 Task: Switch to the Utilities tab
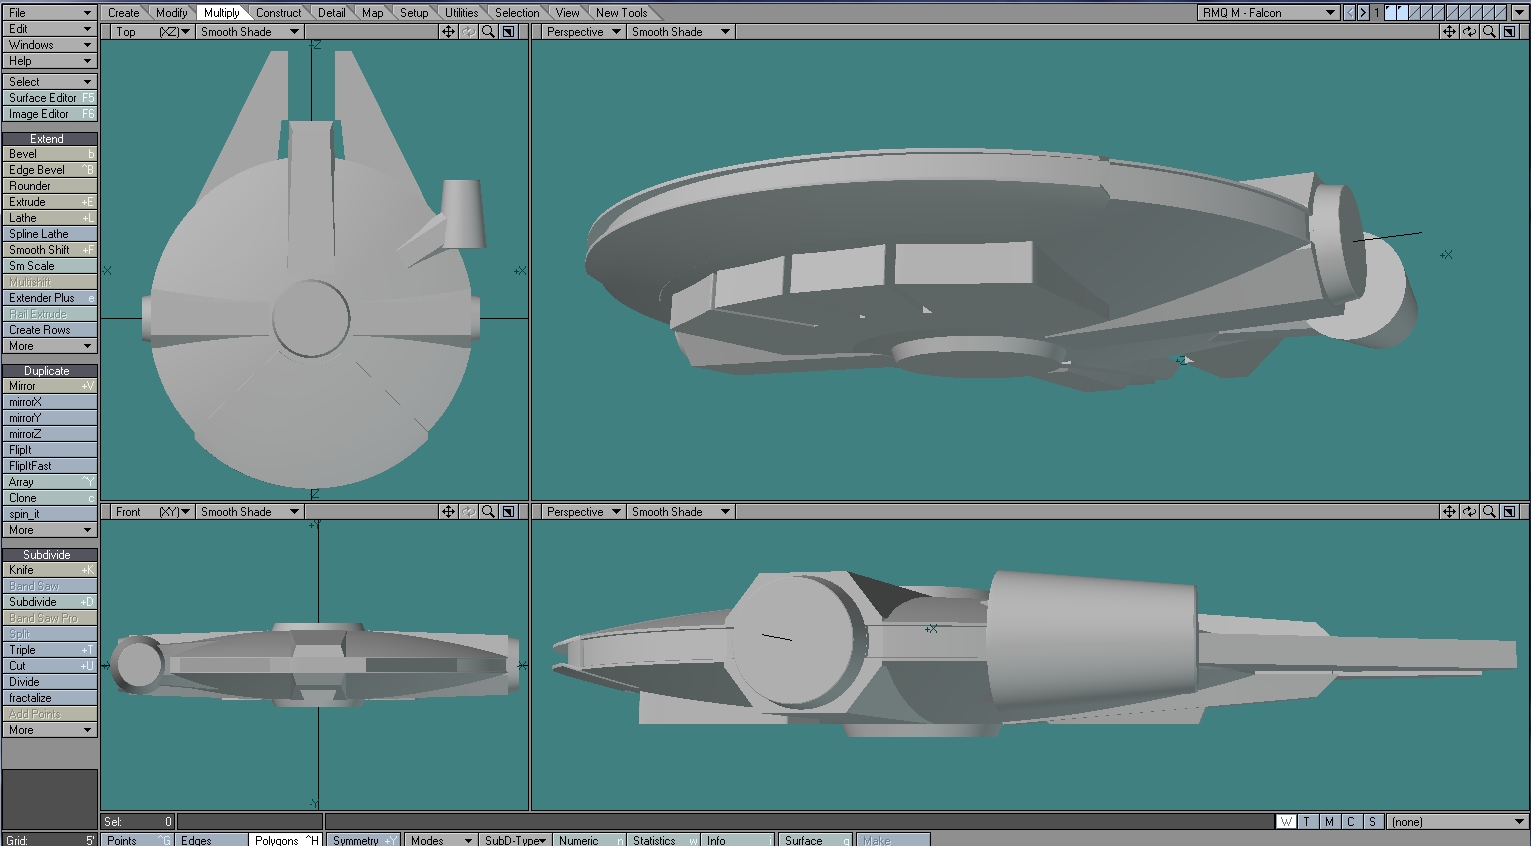[x=461, y=13]
